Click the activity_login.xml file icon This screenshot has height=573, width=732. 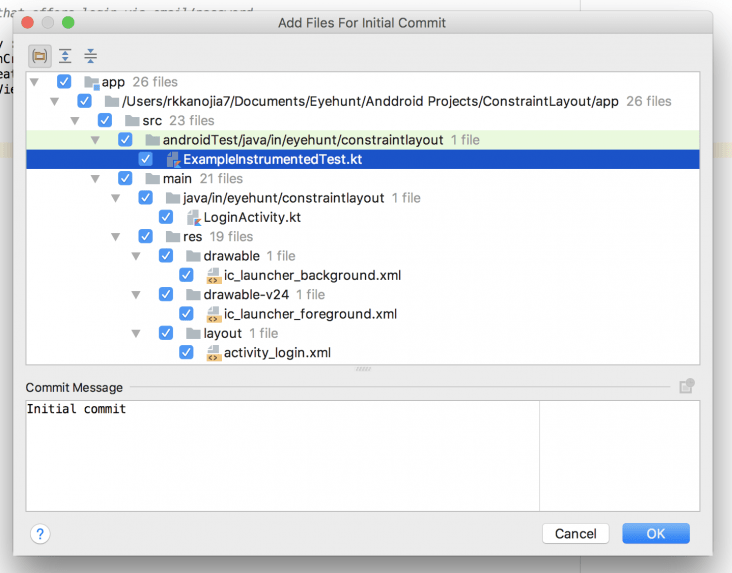[214, 353]
